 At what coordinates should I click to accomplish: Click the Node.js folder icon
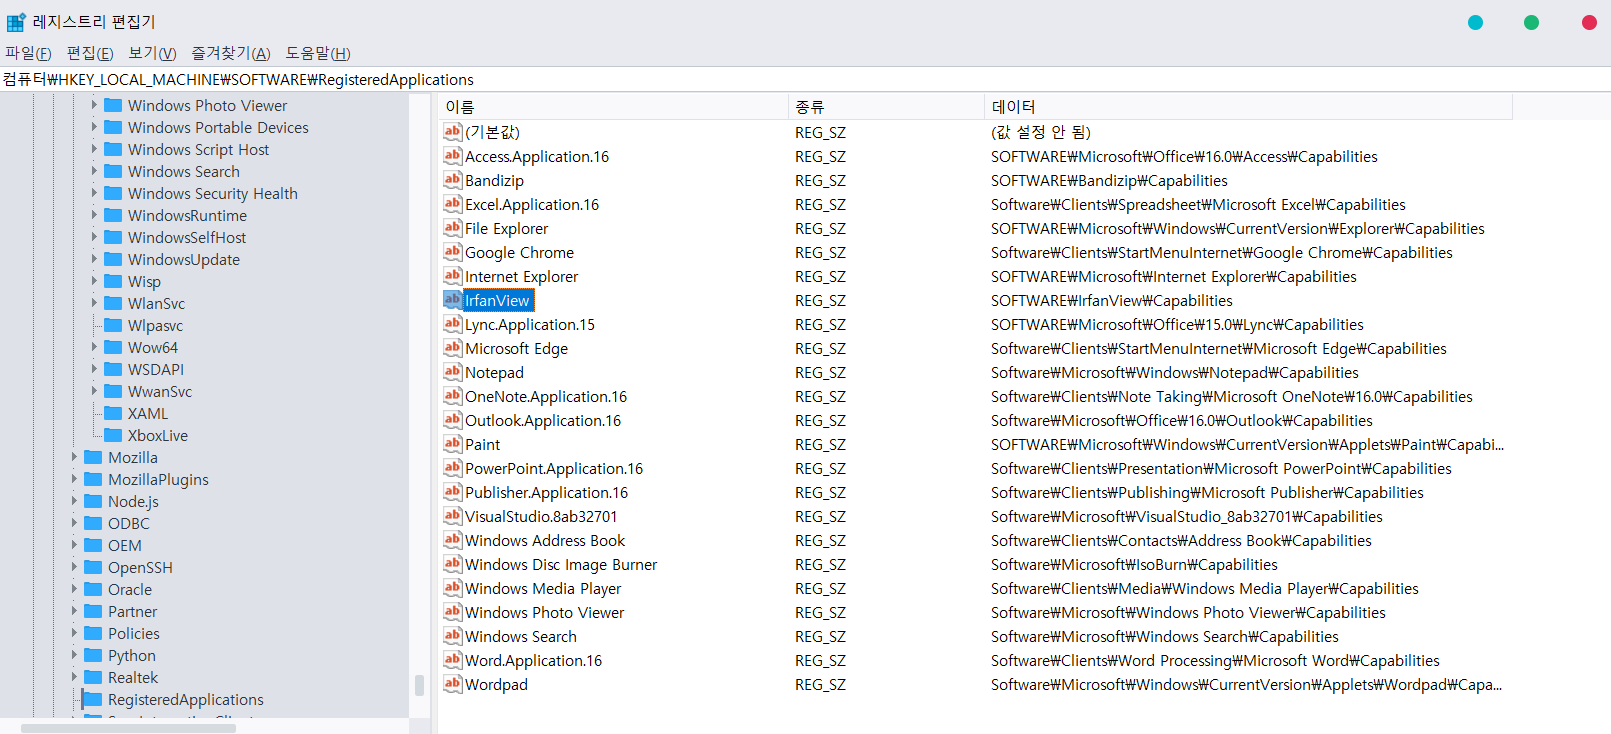pos(93,501)
